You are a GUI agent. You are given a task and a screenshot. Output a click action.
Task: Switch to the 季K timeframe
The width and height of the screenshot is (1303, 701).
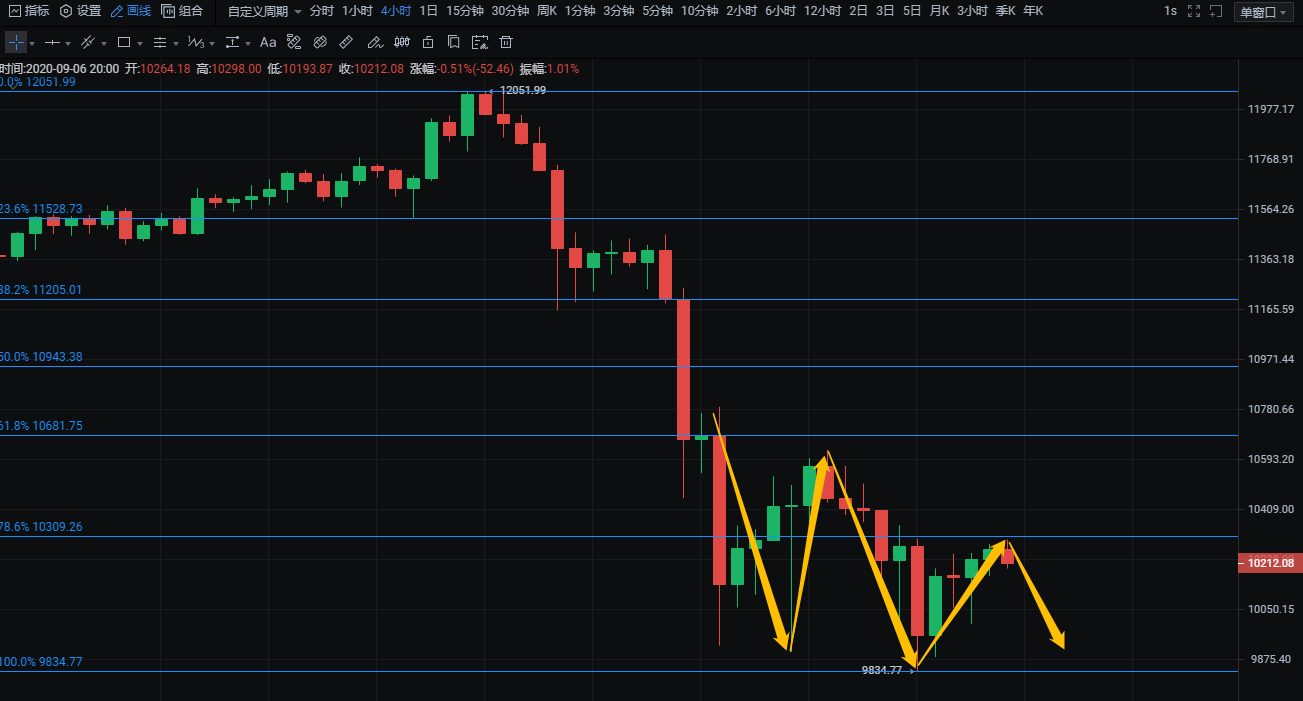tap(1006, 11)
